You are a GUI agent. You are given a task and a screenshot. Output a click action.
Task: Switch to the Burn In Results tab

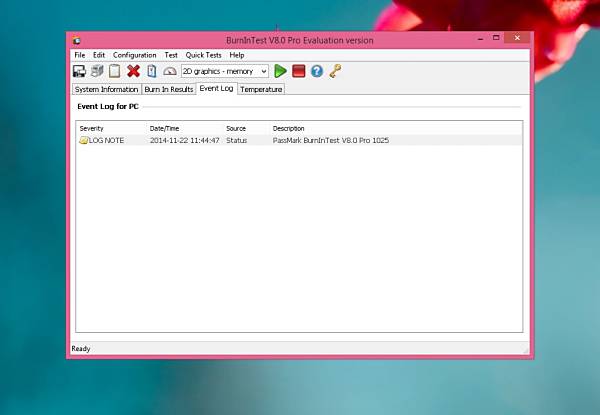(x=168, y=89)
